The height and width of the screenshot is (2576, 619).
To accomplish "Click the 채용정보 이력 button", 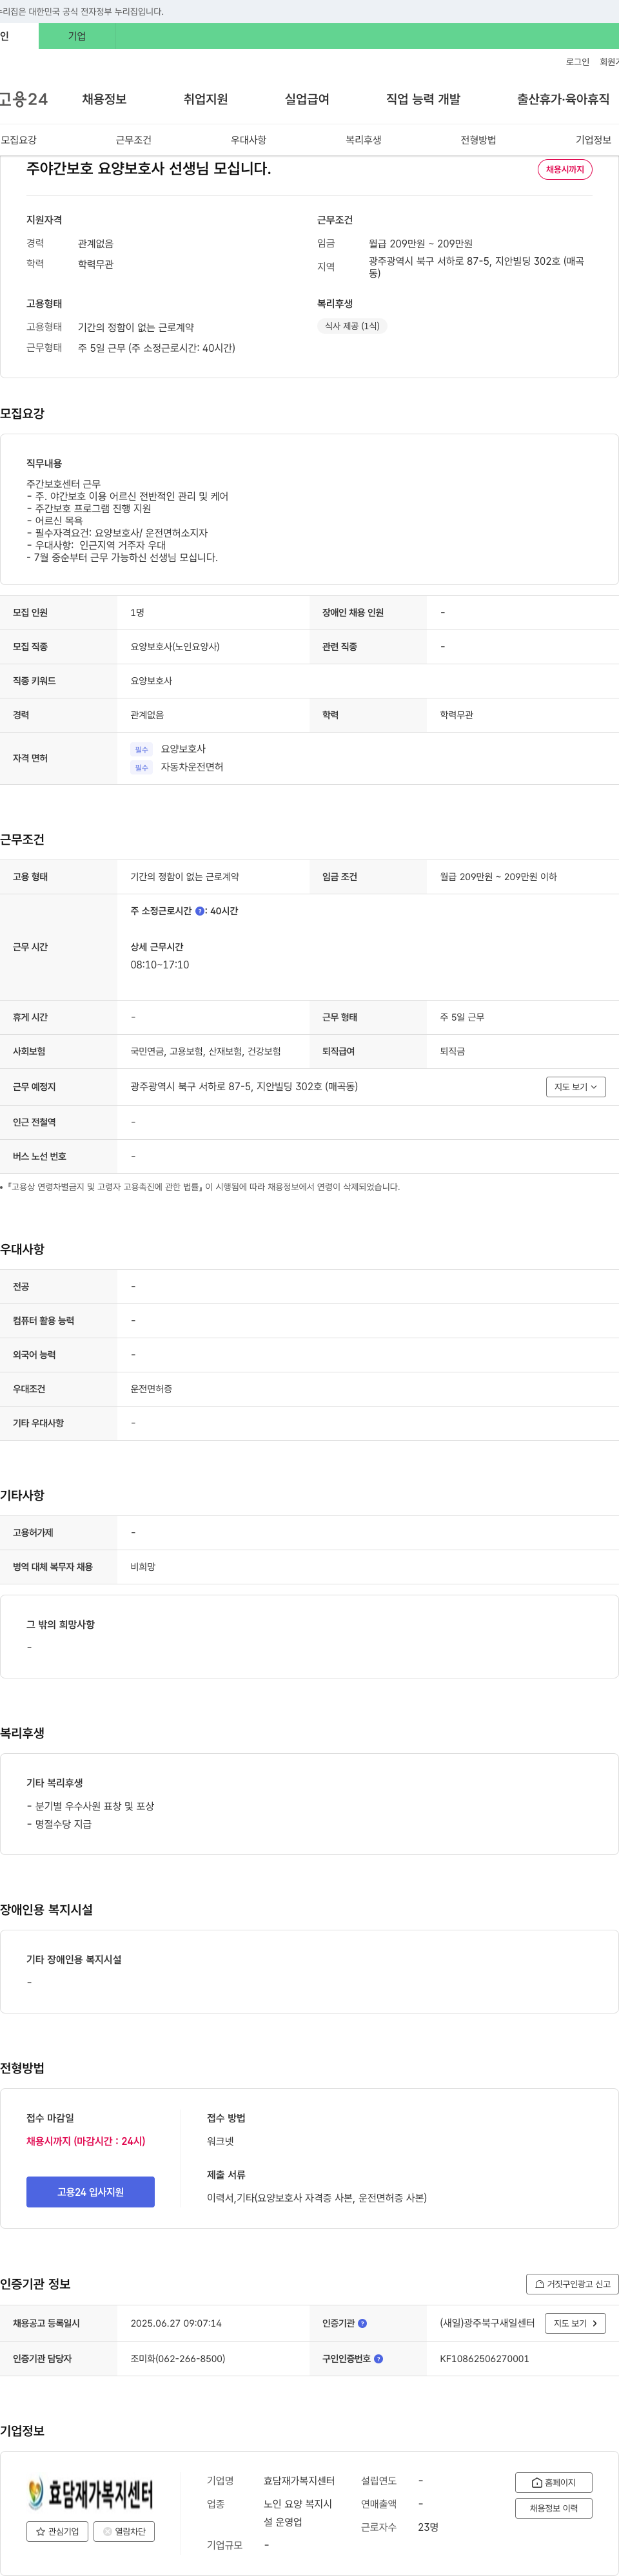I will pyautogui.click(x=553, y=2508).
